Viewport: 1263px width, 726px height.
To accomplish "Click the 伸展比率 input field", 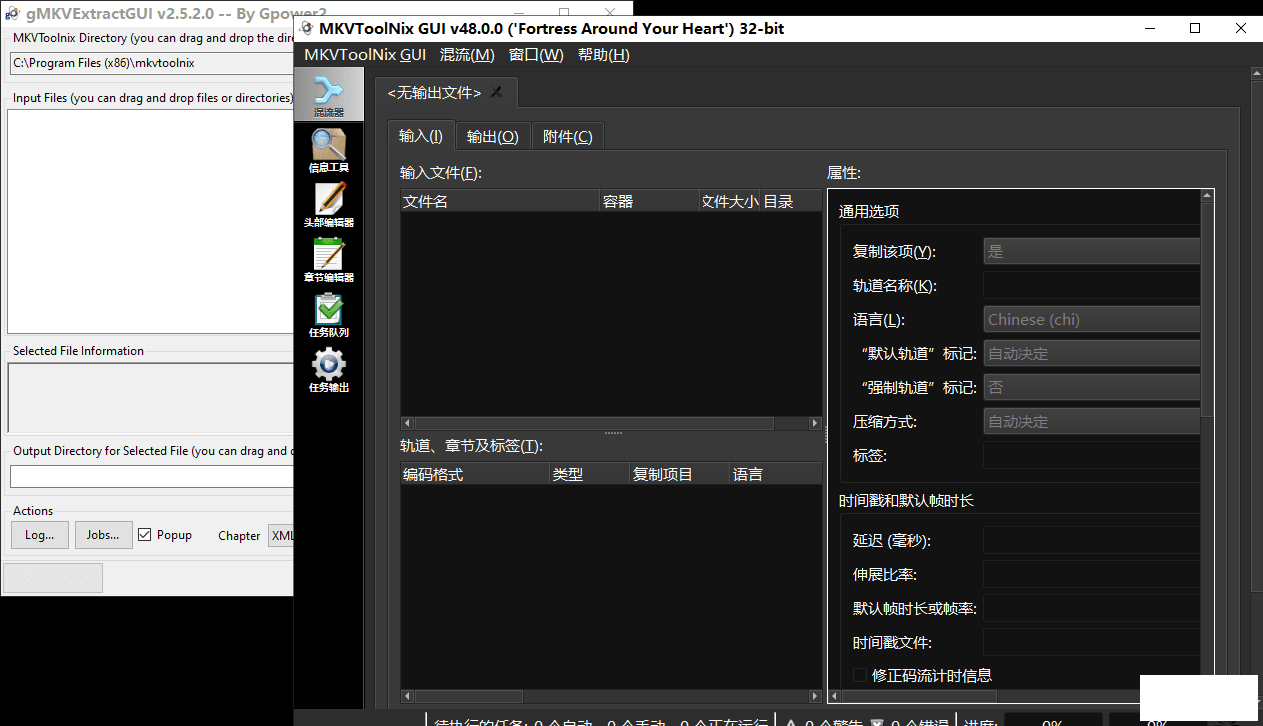I will [x=1092, y=575].
